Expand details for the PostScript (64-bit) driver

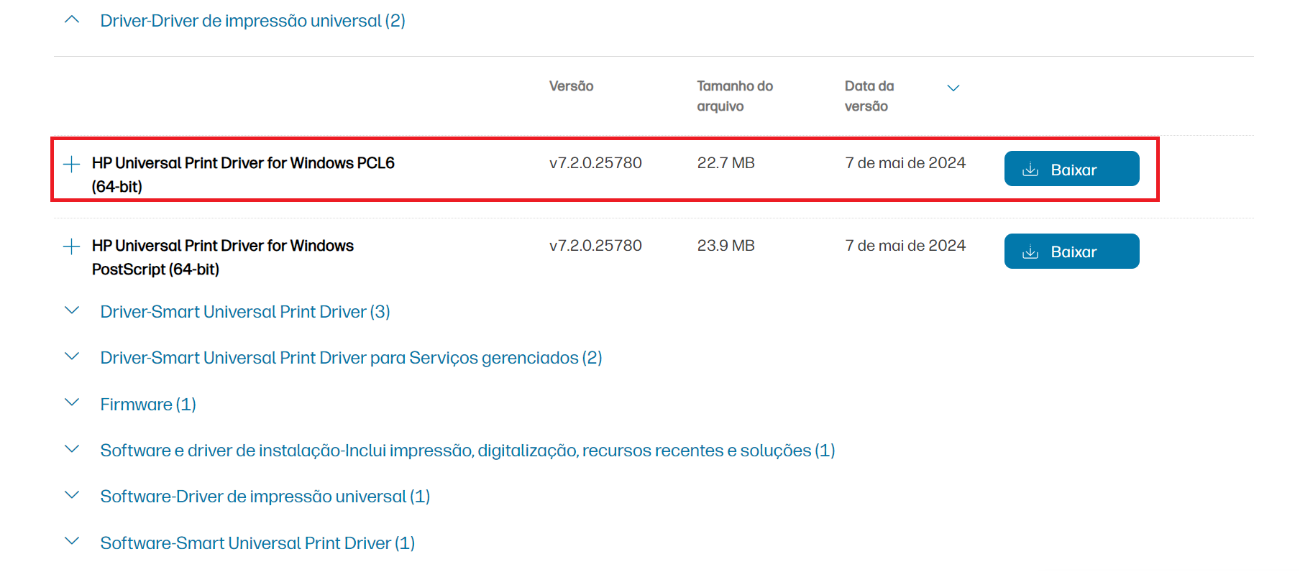(71, 246)
